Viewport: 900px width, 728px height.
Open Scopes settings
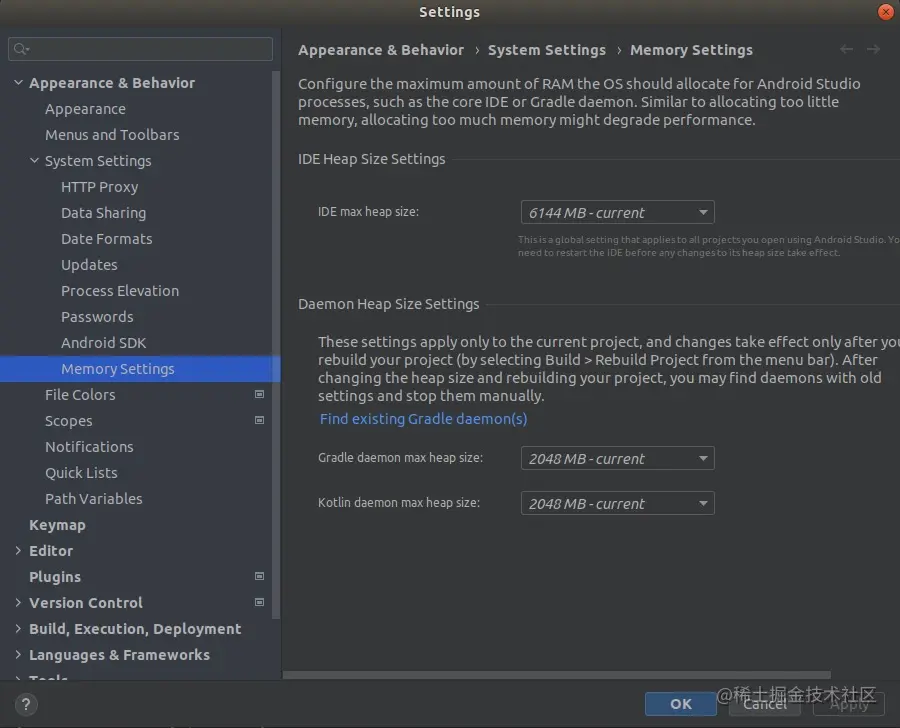[69, 421]
